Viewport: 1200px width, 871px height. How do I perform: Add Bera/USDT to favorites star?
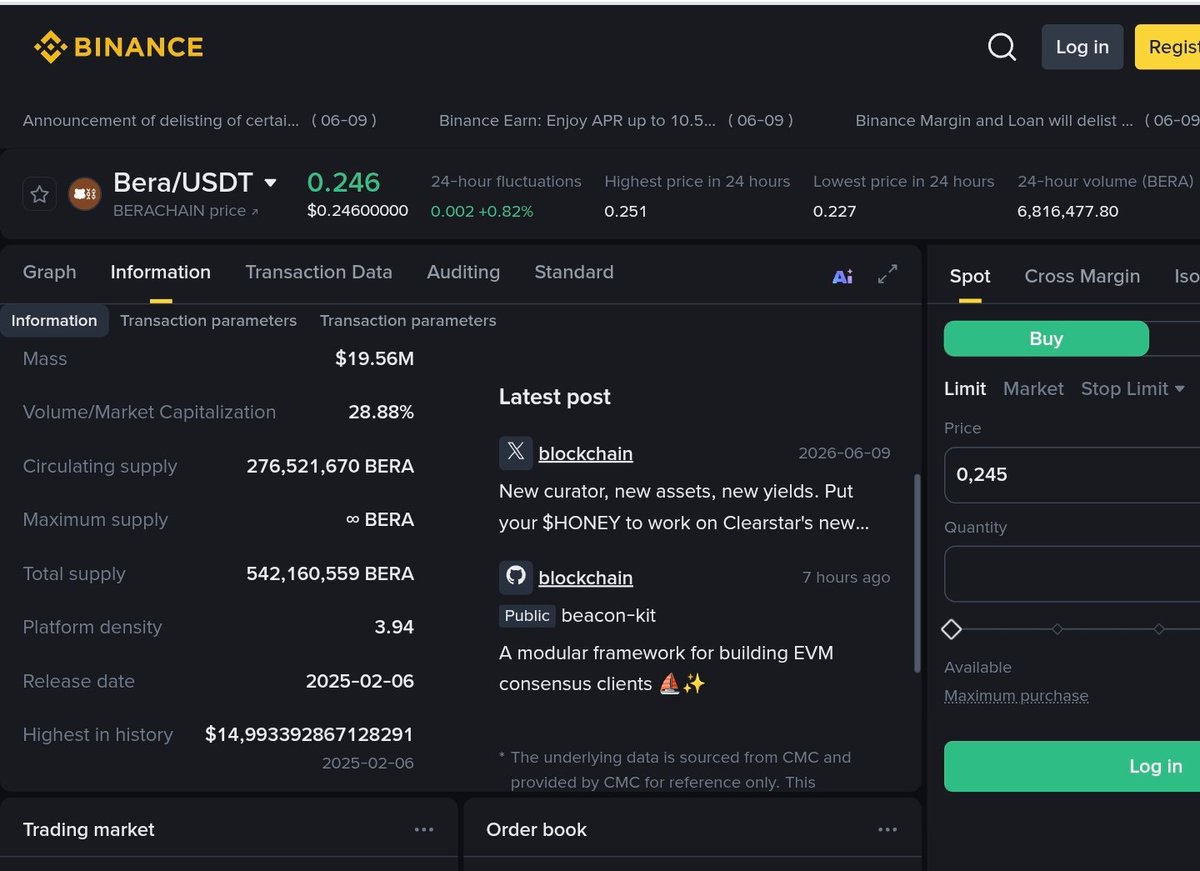pos(40,194)
